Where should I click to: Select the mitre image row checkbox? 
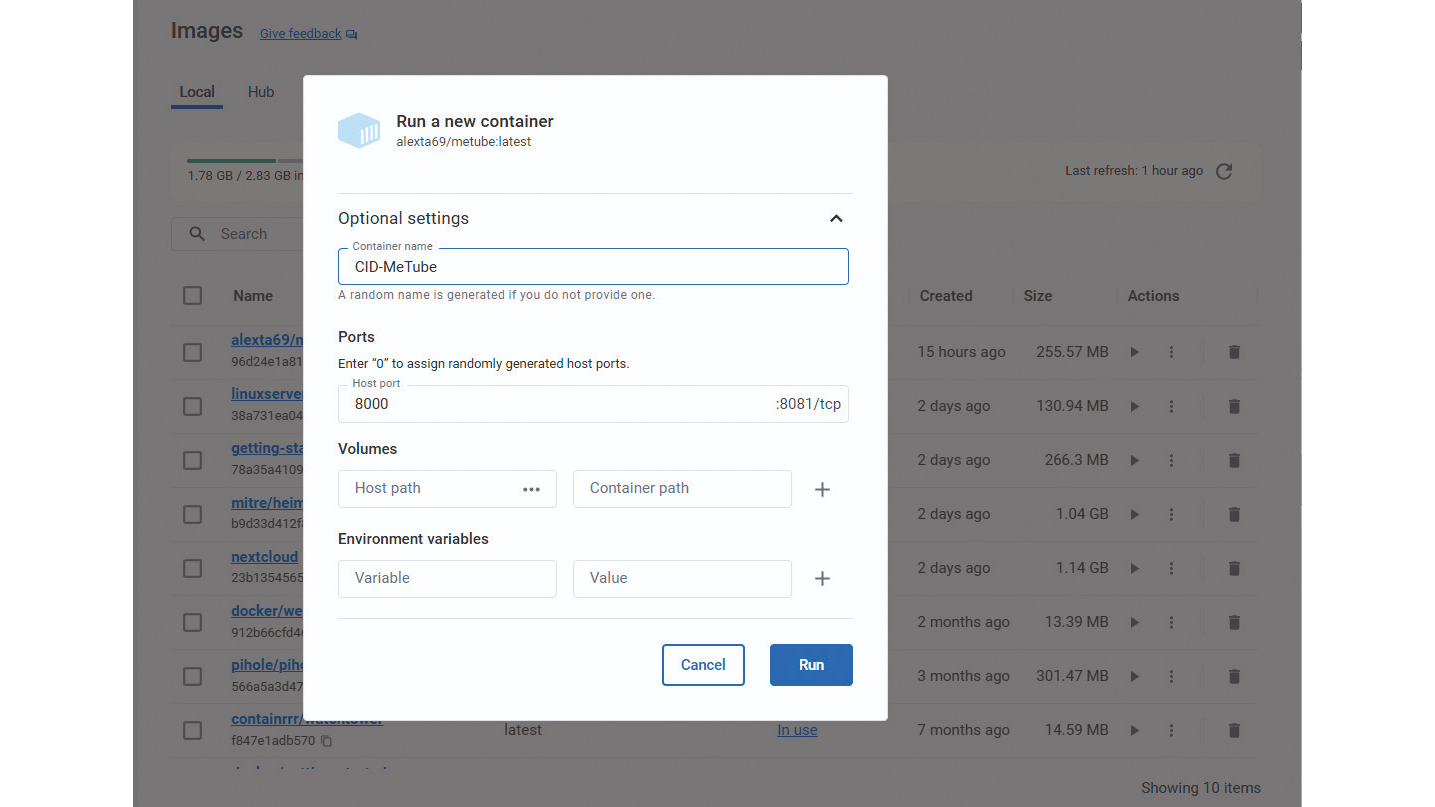(193, 514)
